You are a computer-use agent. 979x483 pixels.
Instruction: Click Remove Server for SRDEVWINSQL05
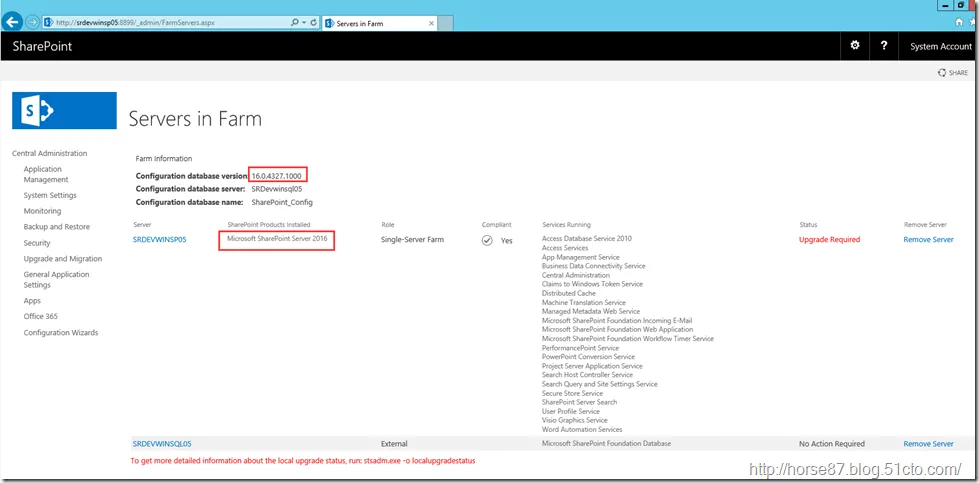tap(928, 444)
